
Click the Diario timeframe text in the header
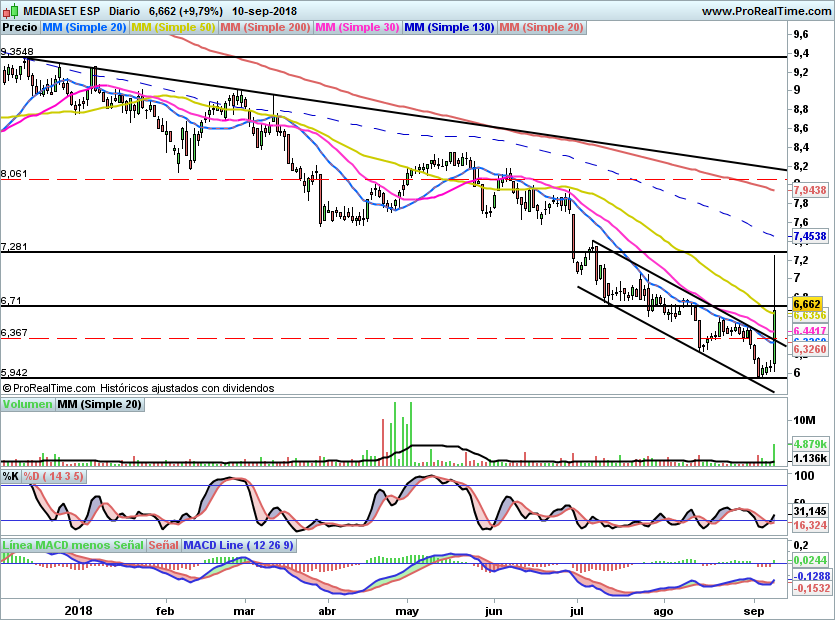coord(123,11)
